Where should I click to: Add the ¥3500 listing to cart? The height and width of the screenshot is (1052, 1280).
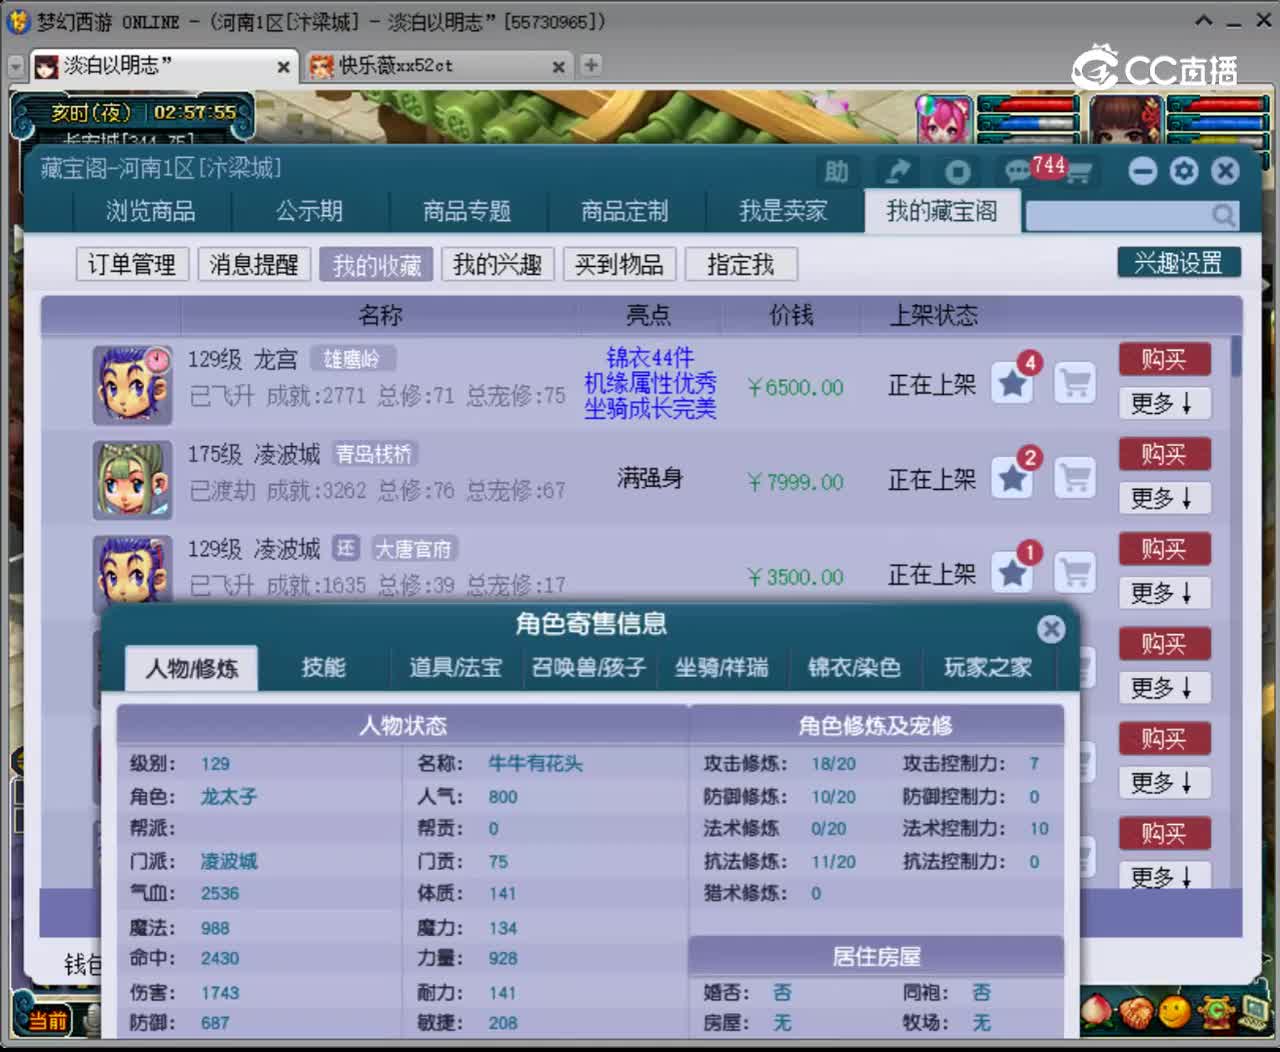[1075, 573]
